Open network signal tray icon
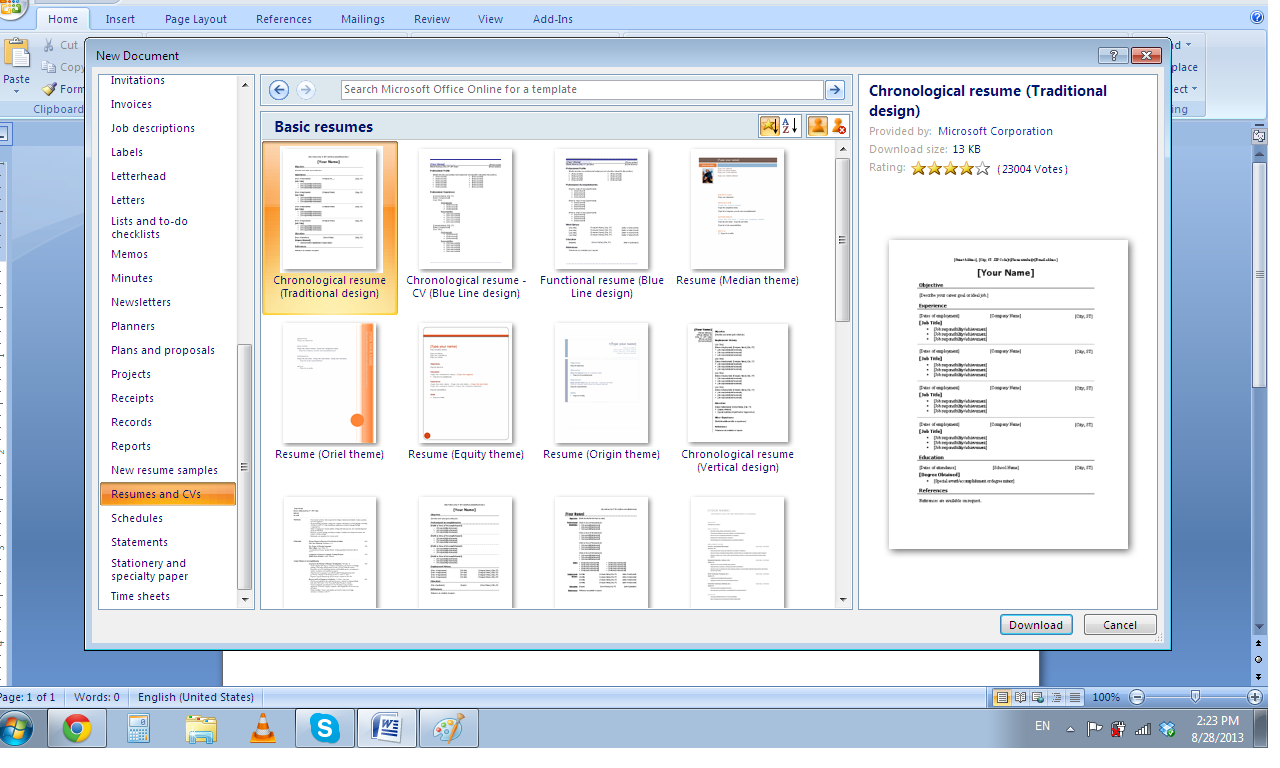This screenshot has width=1280, height=768. click(1143, 728)
